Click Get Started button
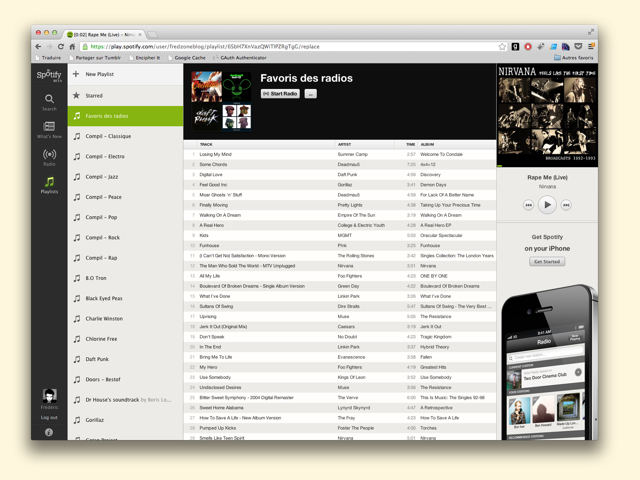640x480 pixels. pos(547,262)
